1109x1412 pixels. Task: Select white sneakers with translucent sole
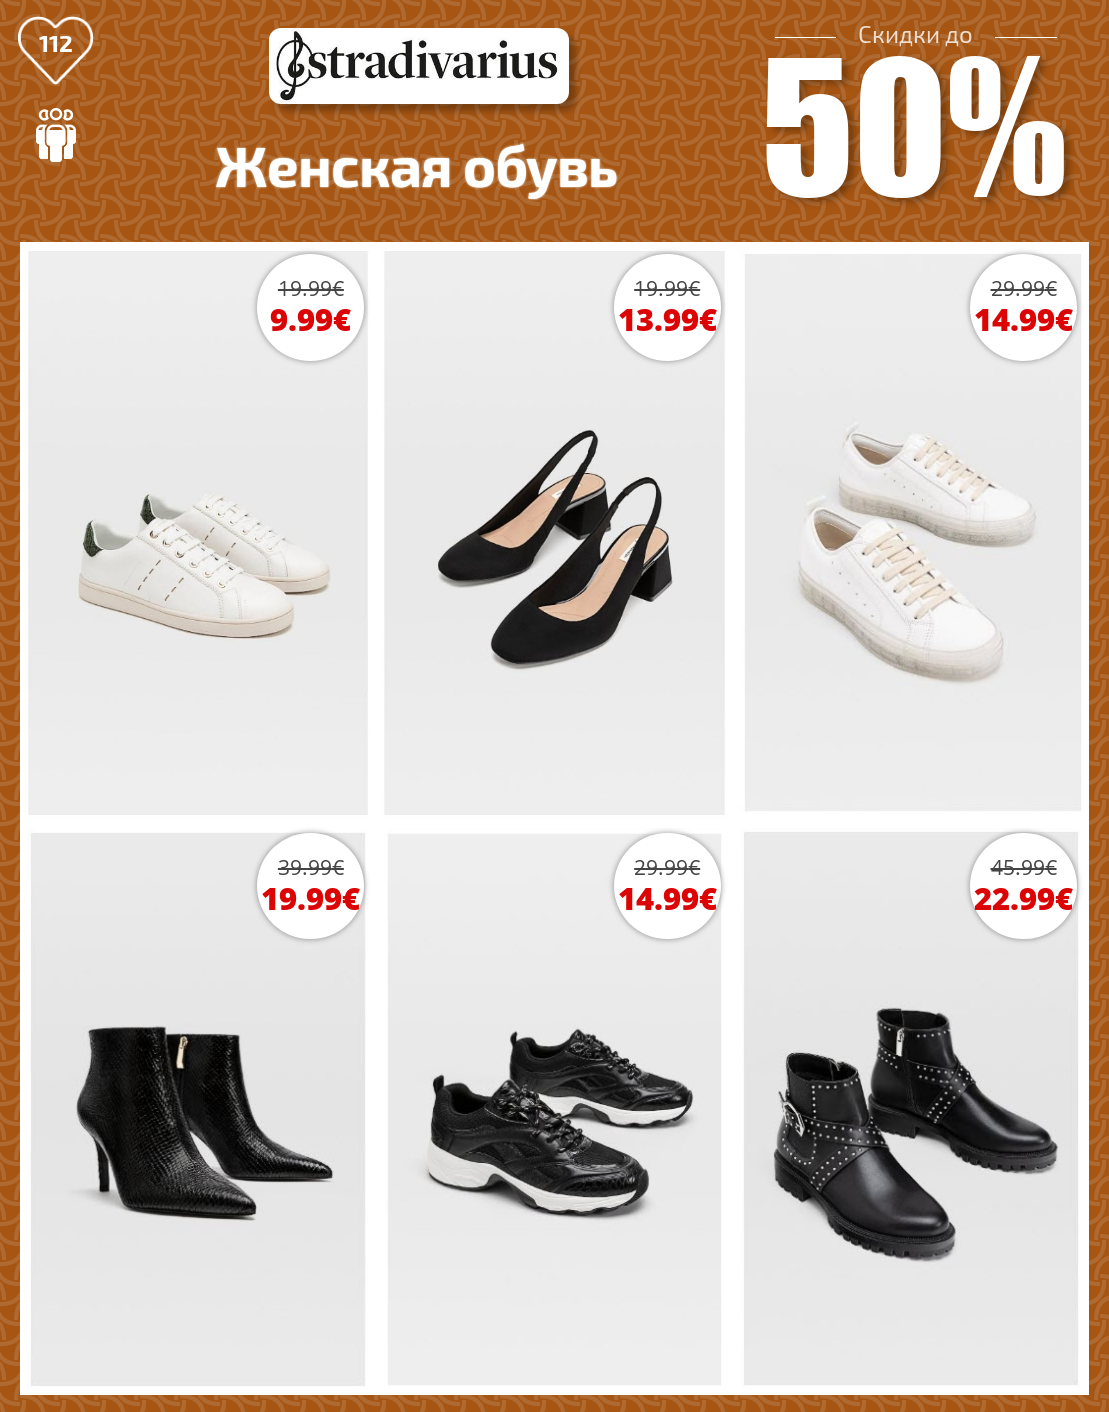(917, 552)
